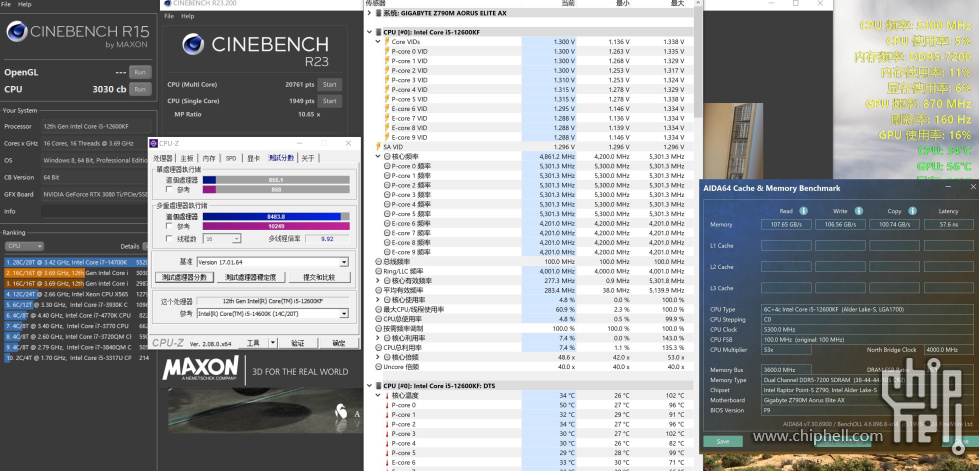Switch to the 主板 tab in CPU-Z
This screenshot has height=471, width=979.
pos(187,158)
